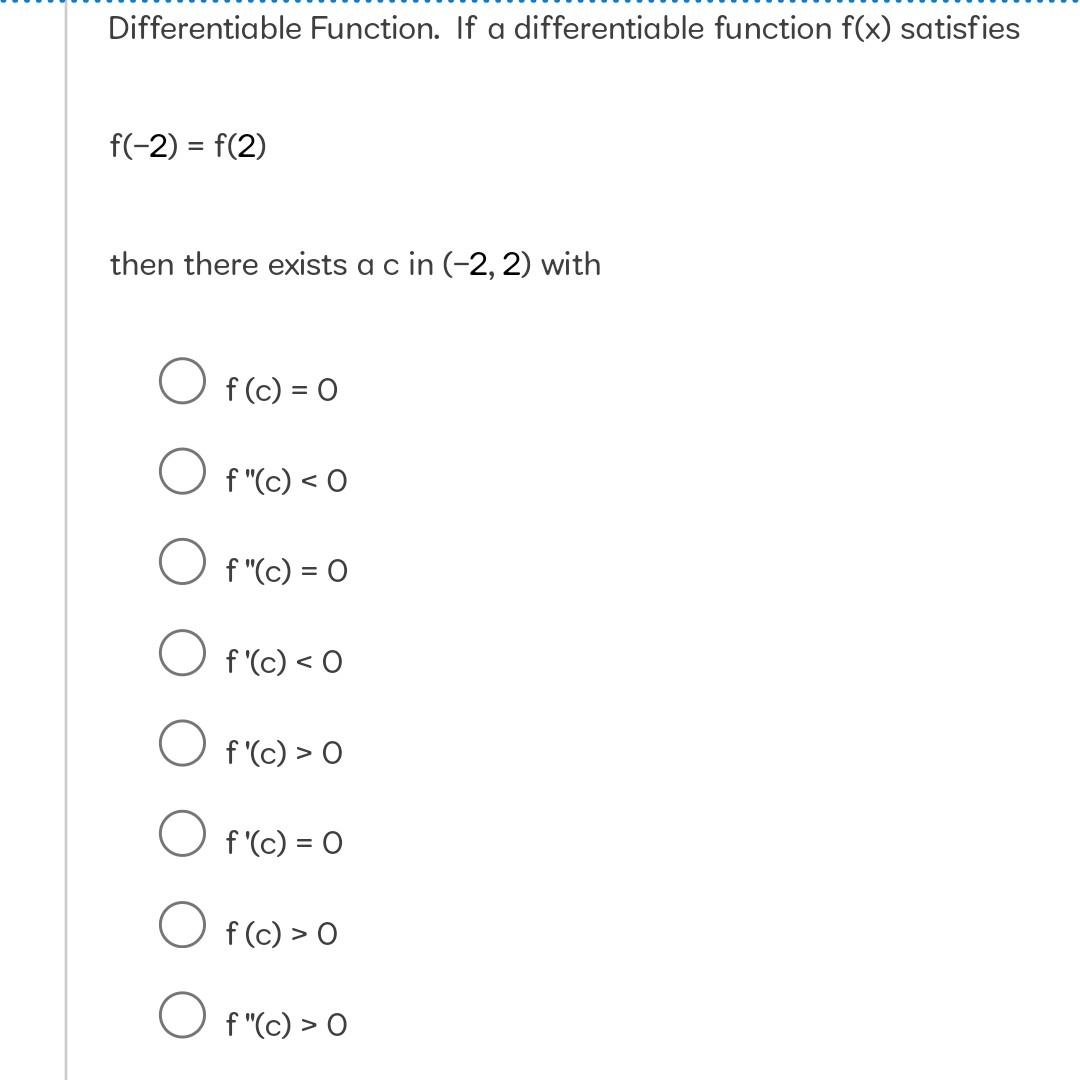
Task: Click the label text "f '(c) < 0"
Action: point(284,662)
